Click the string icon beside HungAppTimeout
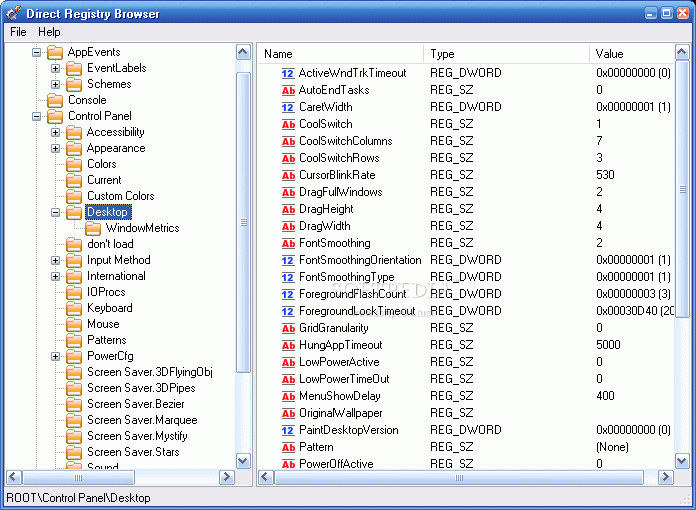The image size is (696, 510). [288, 345]
